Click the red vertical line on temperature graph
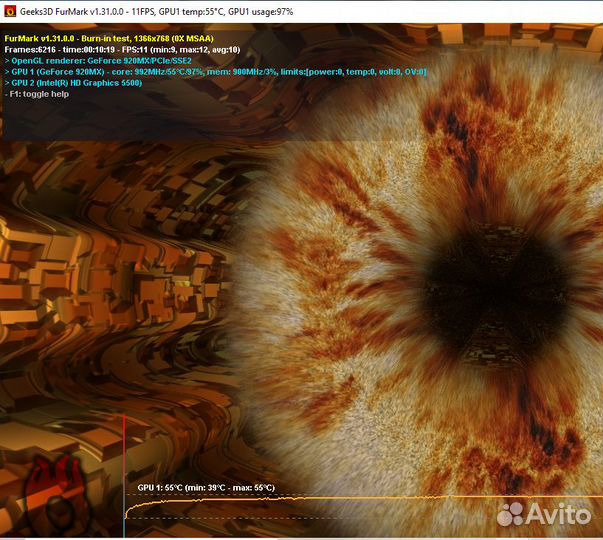603x540 pixels. (124, 470)
